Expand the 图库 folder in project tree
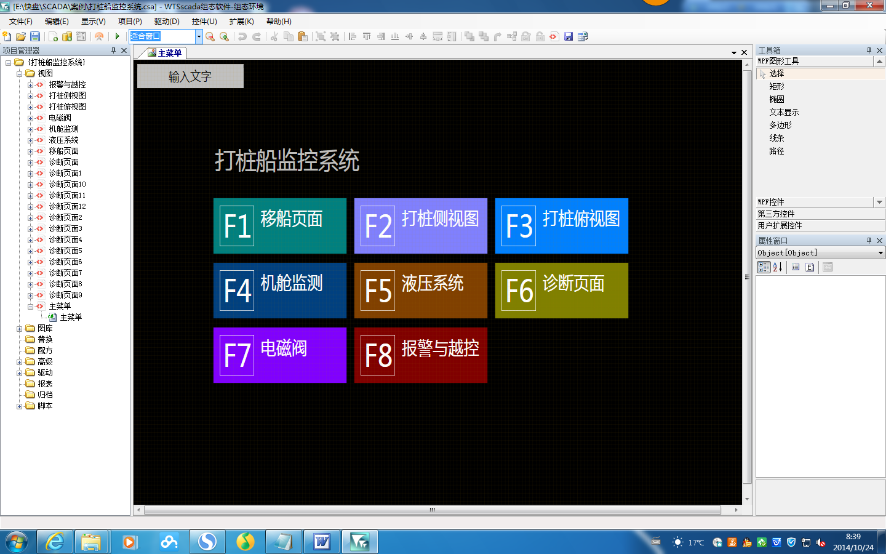Viewport: 886px width, 554px height. (x=19, y=328)
